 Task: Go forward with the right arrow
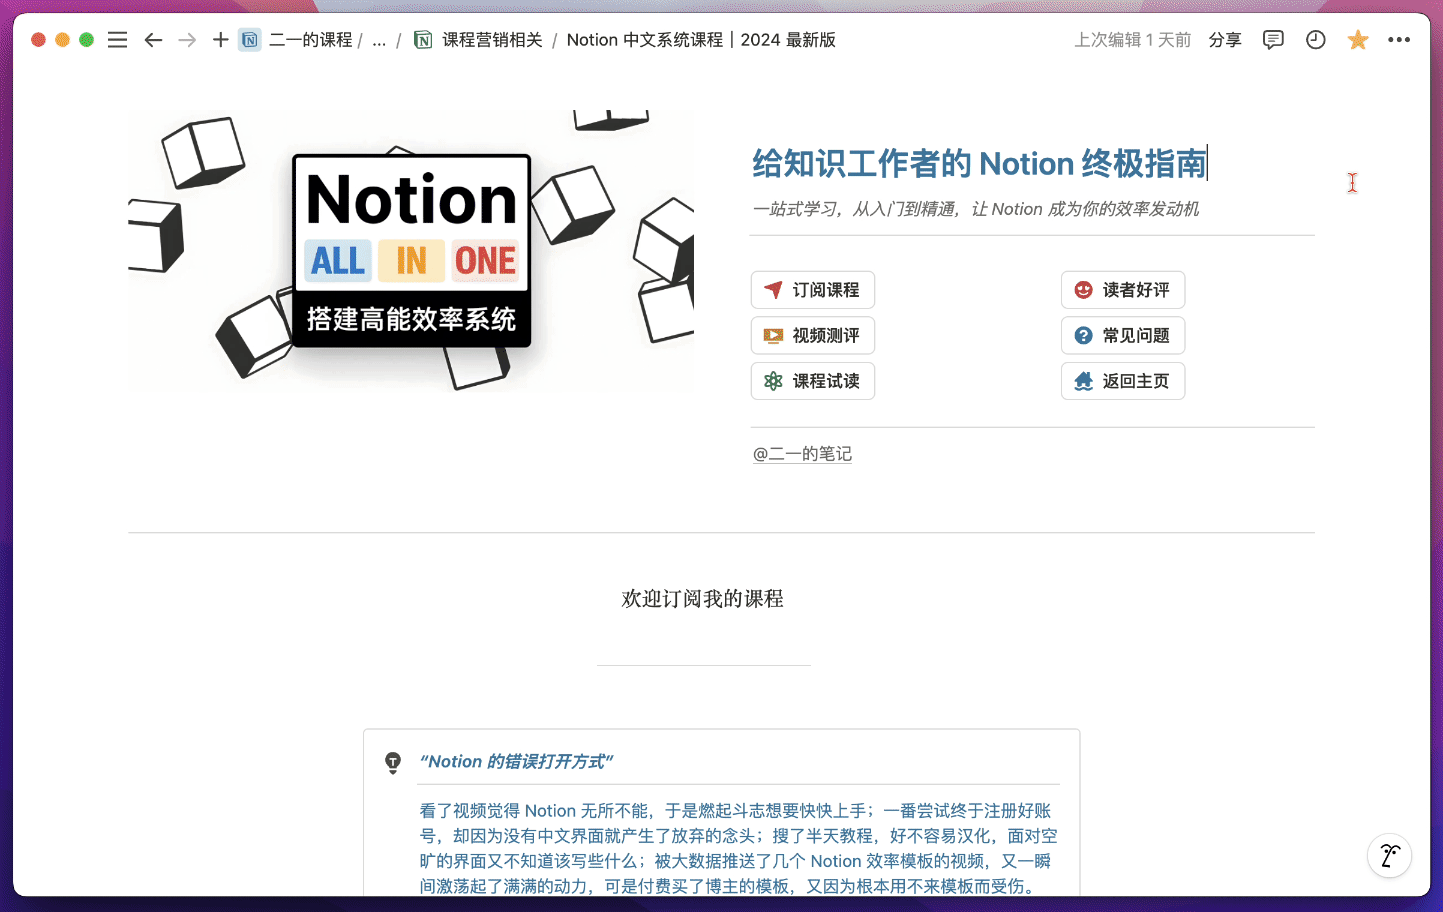(x=187, y=40)
